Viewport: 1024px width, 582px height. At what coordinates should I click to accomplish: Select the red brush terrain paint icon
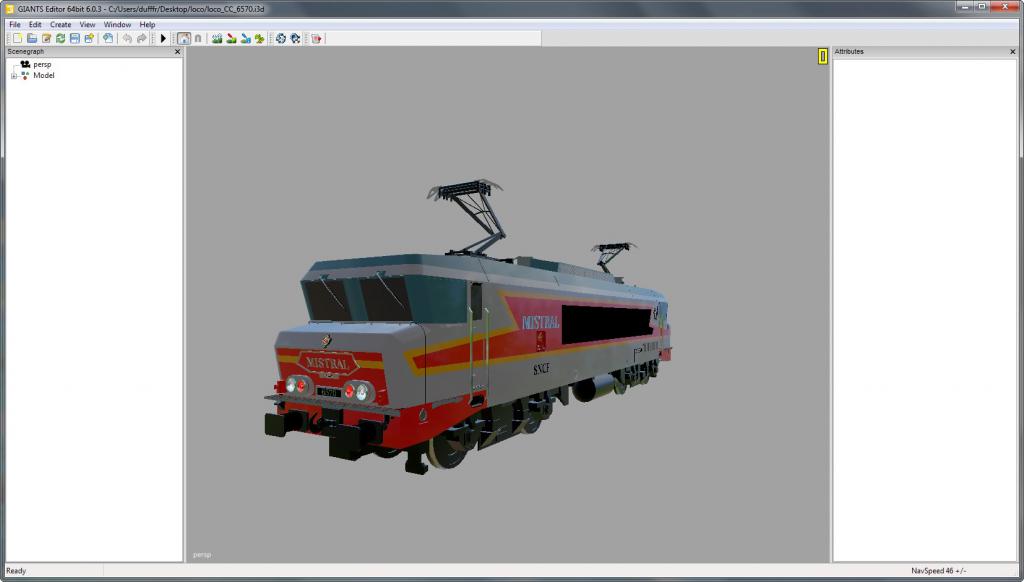tap(232, 39)
